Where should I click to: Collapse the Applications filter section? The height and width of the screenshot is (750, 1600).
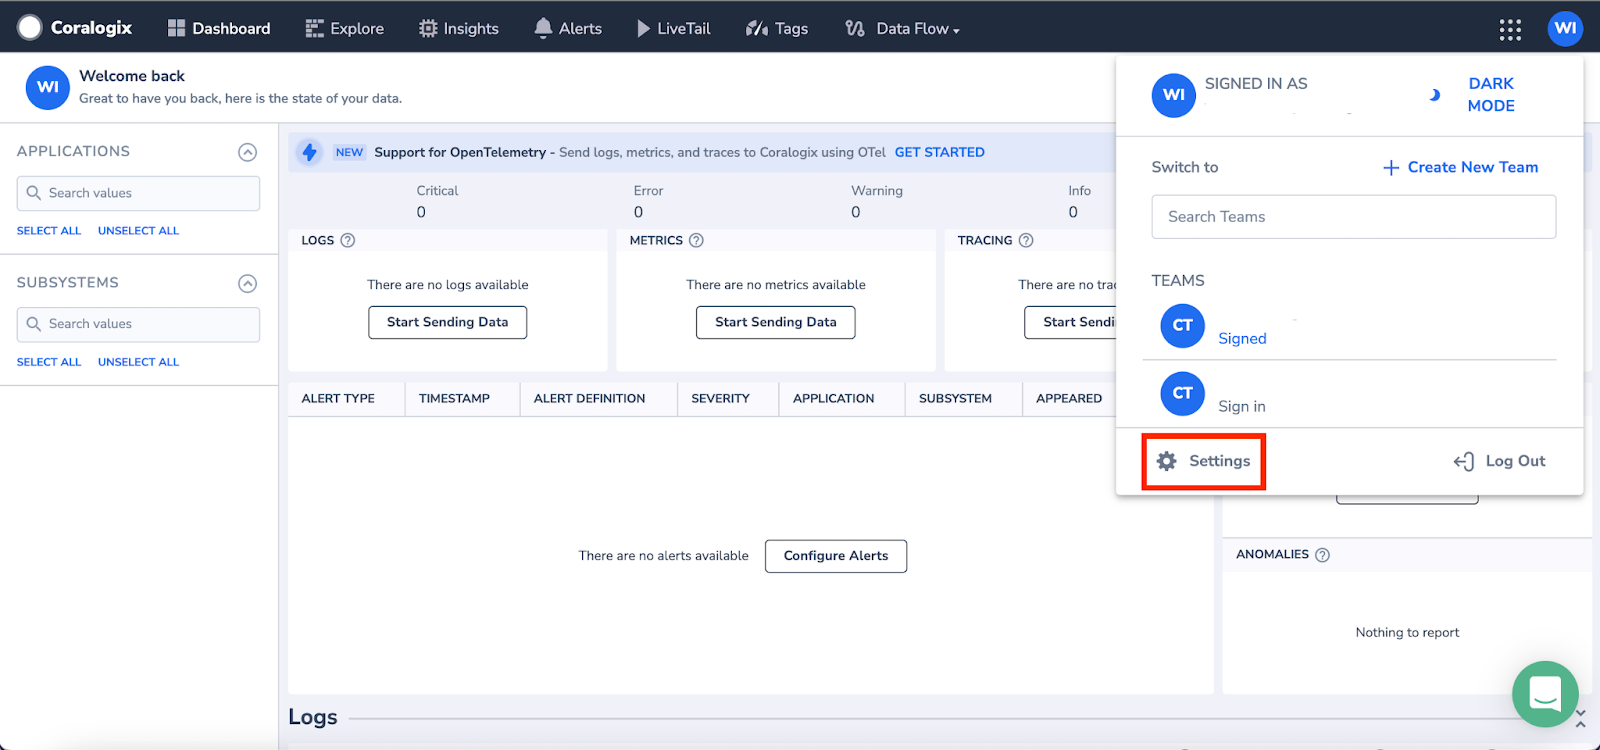click(248, 152)
